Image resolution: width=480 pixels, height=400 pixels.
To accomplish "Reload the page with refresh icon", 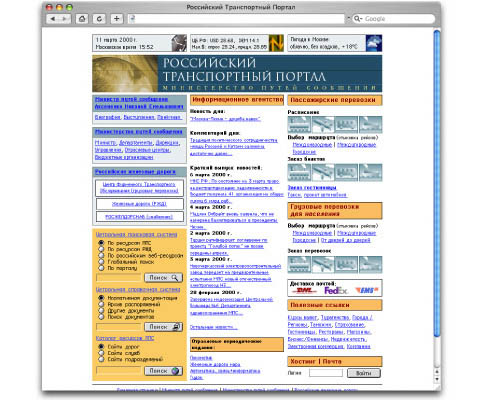I will [x=99, y=19].
